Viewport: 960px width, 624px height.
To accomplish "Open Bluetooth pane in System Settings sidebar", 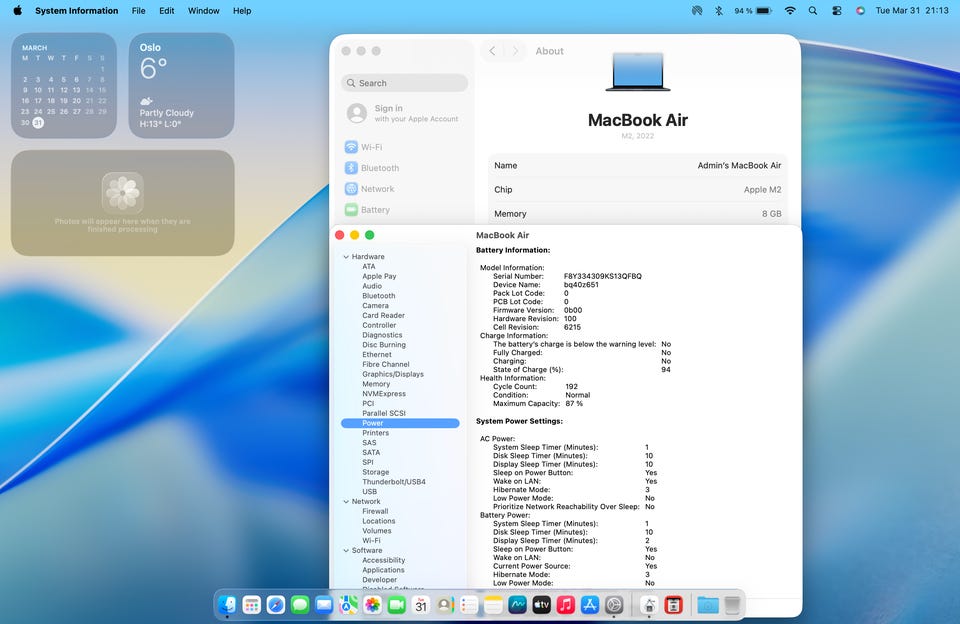I will pos(379,168).
